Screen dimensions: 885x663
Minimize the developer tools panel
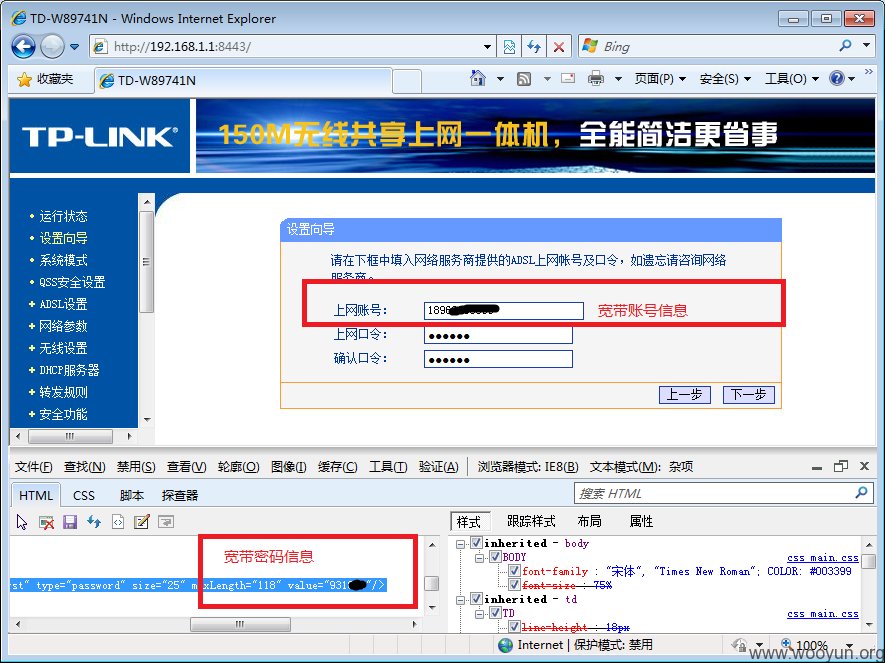point(817,467)
